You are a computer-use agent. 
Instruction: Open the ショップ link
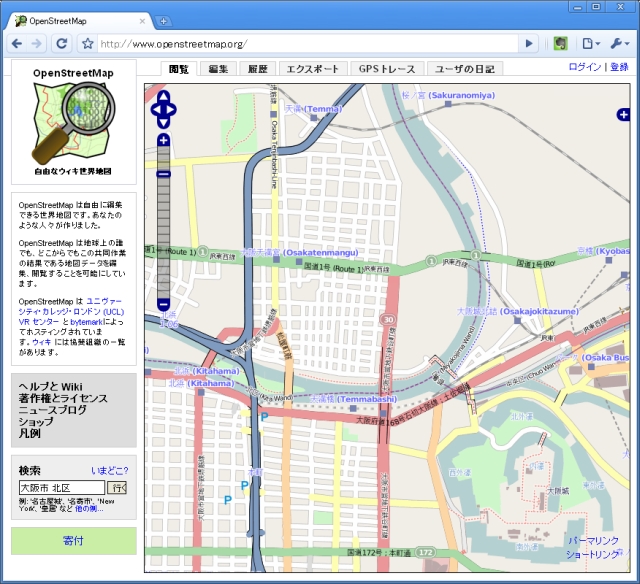pyautogui.click(x=36, y=422)
